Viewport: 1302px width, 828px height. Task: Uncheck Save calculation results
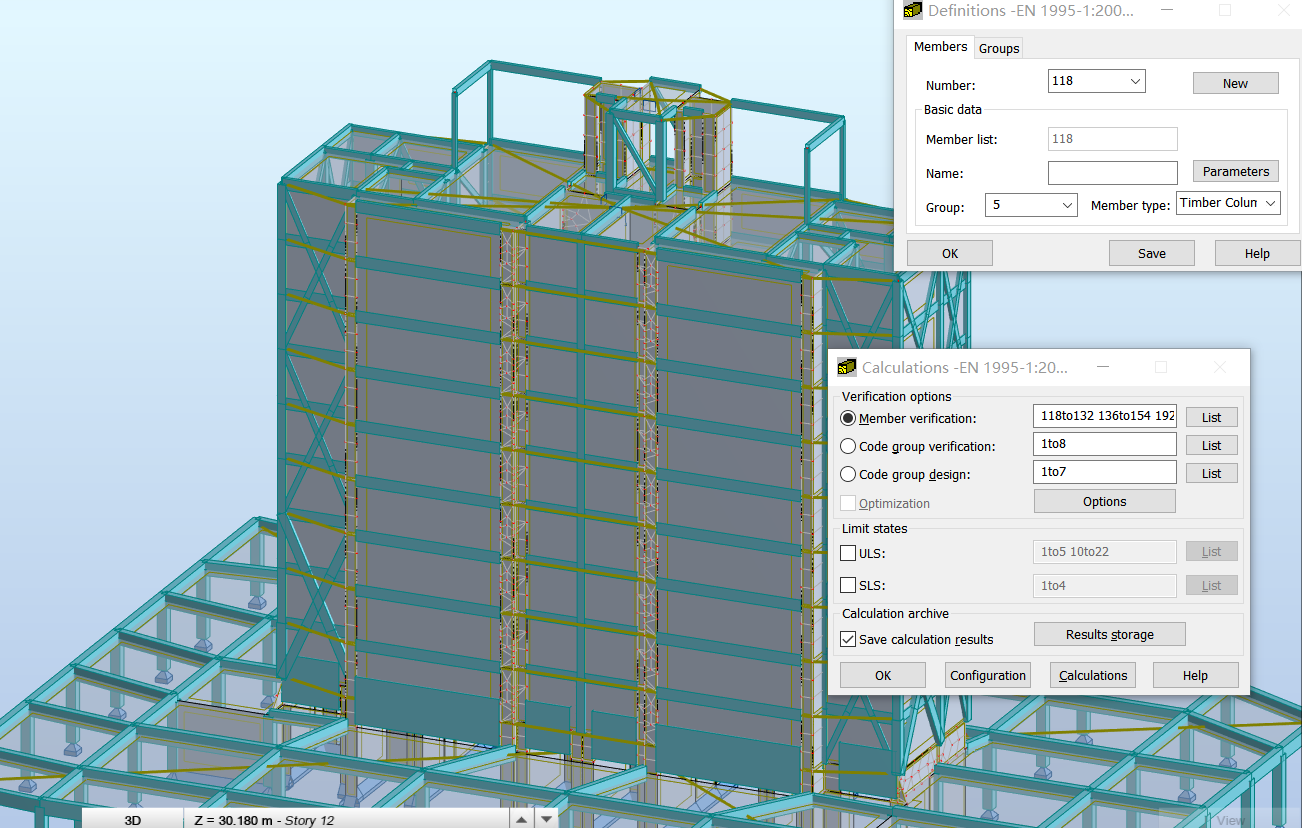click(848, 638)
